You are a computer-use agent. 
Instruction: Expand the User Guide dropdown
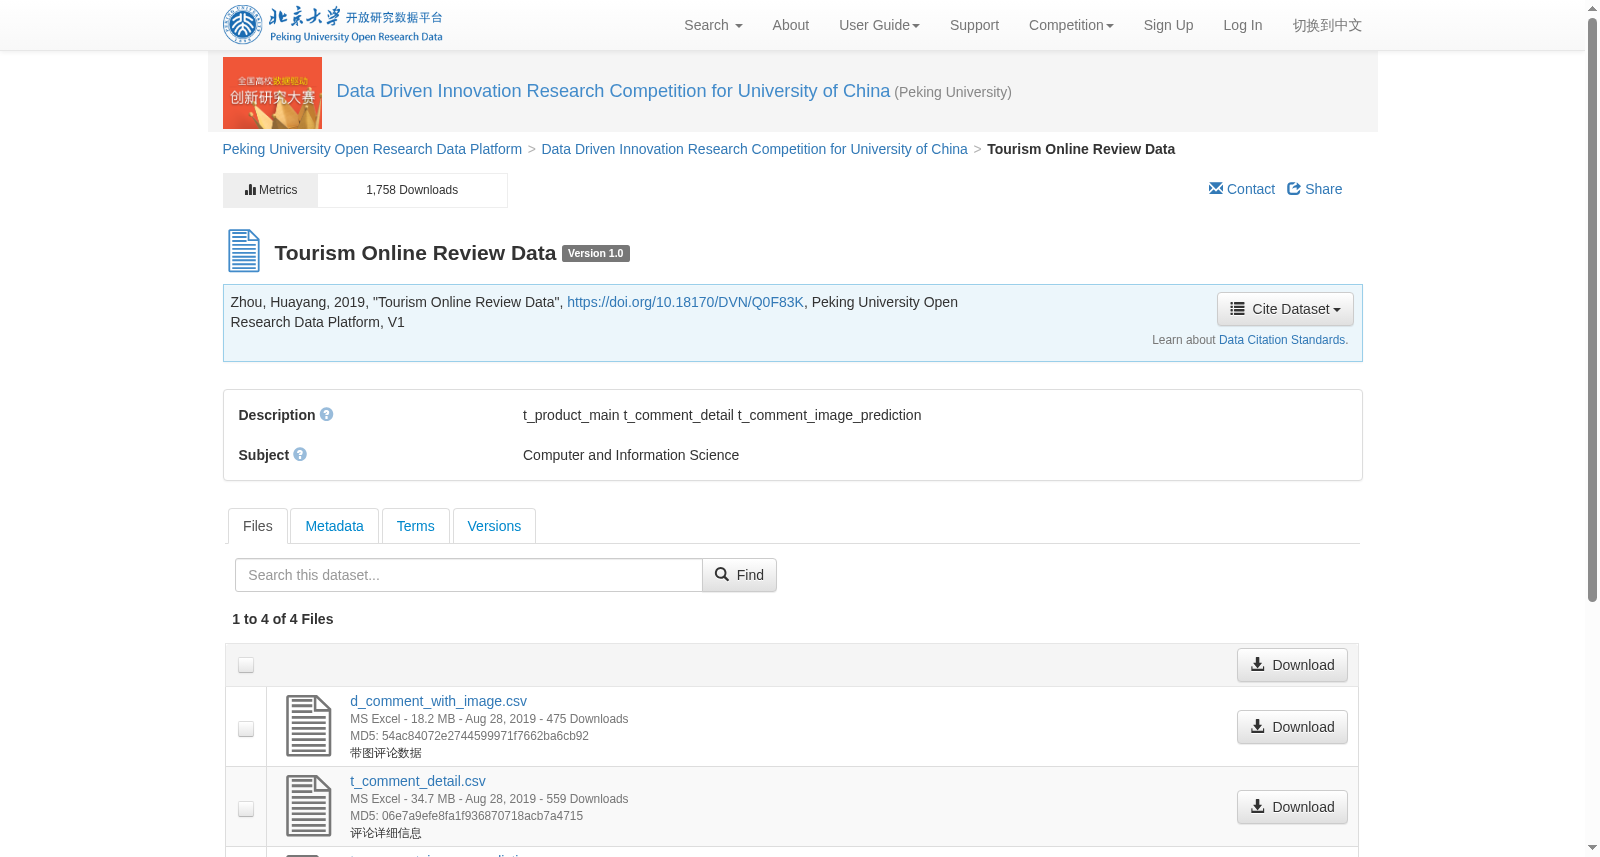879,25
